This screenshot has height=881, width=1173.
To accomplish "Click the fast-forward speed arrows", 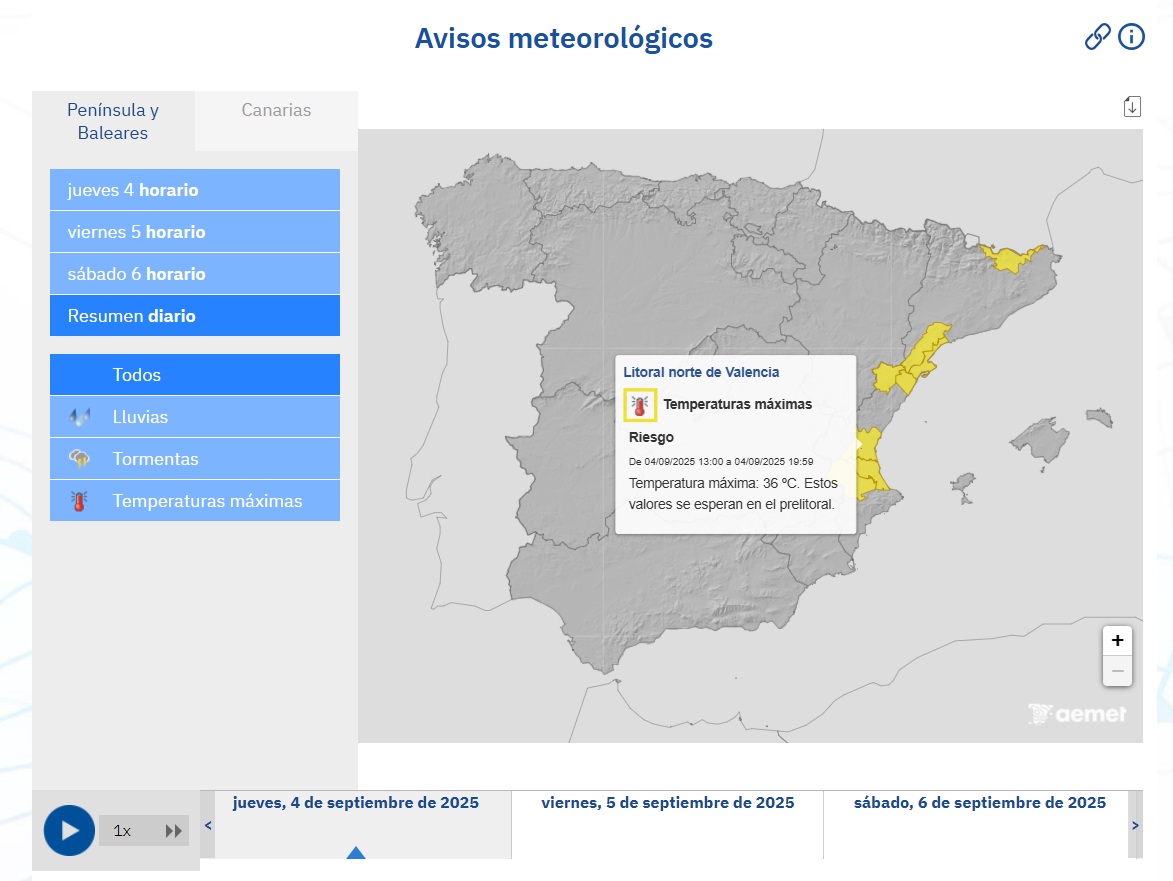I will pyautogui.click(x=174, y=831).
